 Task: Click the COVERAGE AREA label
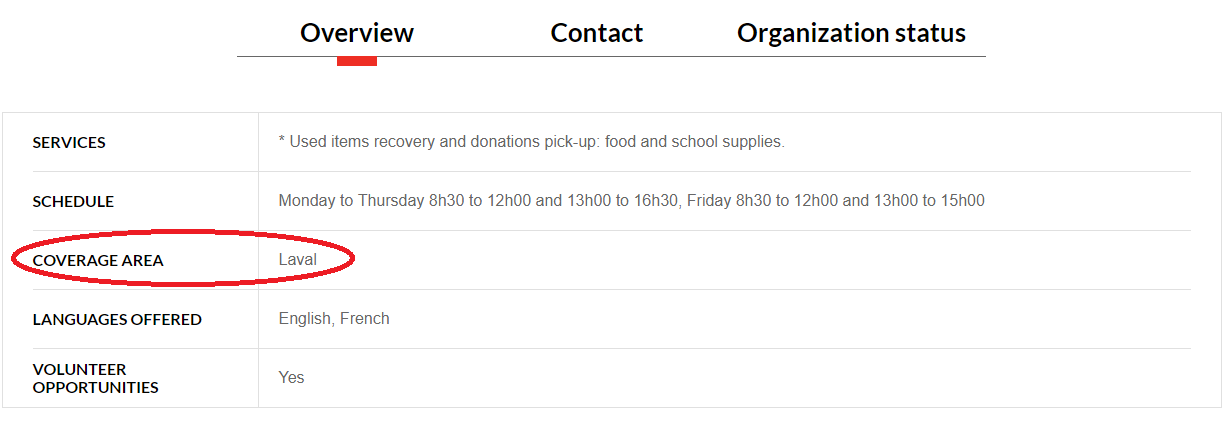pyautogui.click(x=98, y=261)
